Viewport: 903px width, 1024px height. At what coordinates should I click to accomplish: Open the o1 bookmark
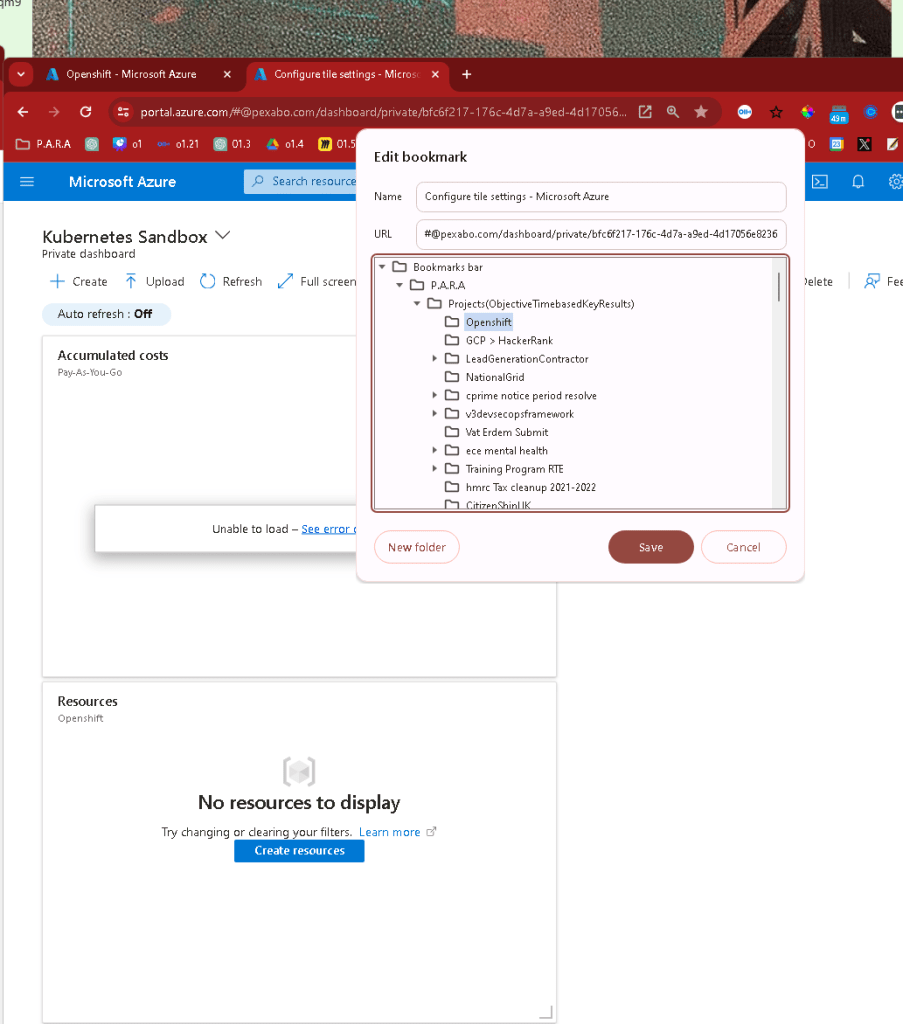coord(128,144)
